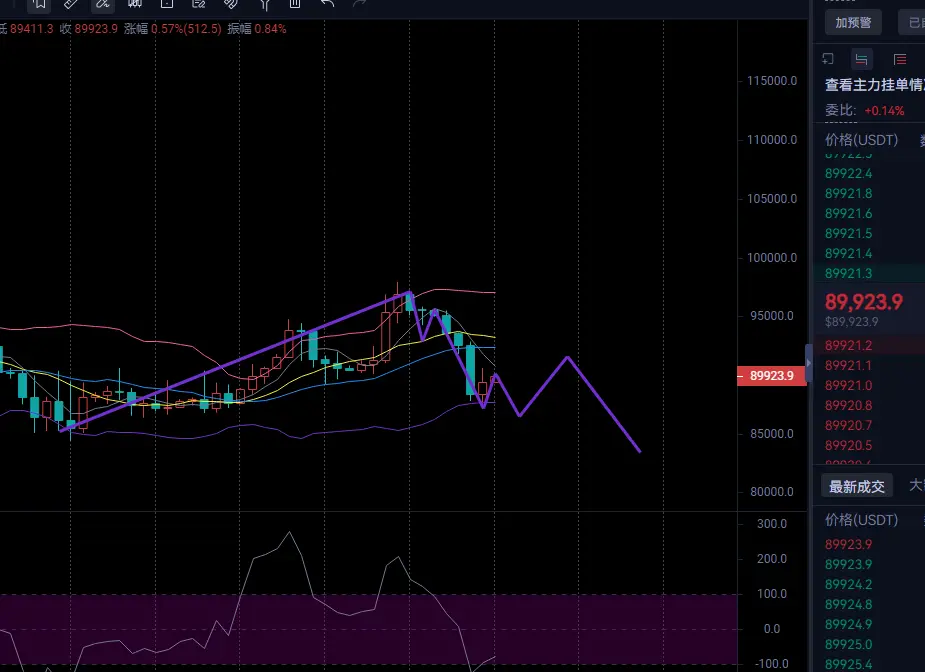Click the 85000.0 price axis label

click(772, 434)
